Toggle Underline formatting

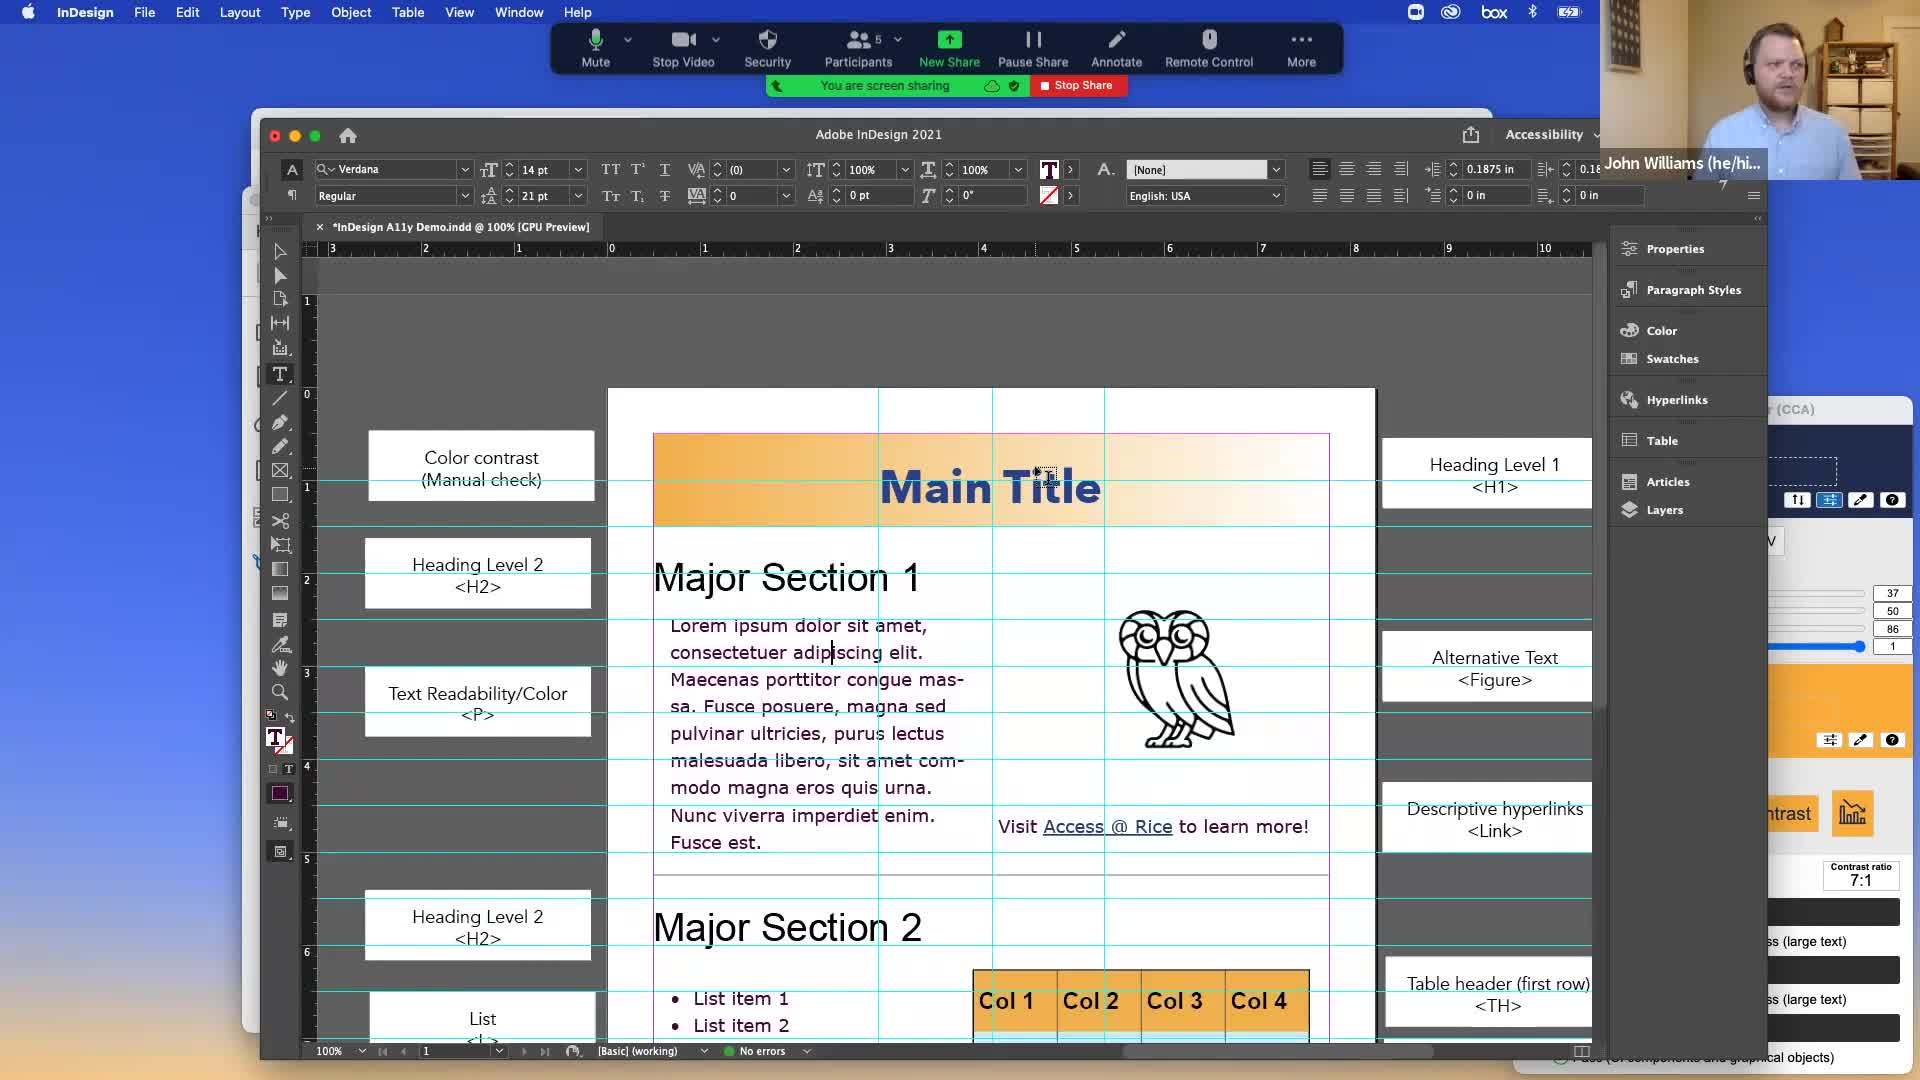[664, 170]
